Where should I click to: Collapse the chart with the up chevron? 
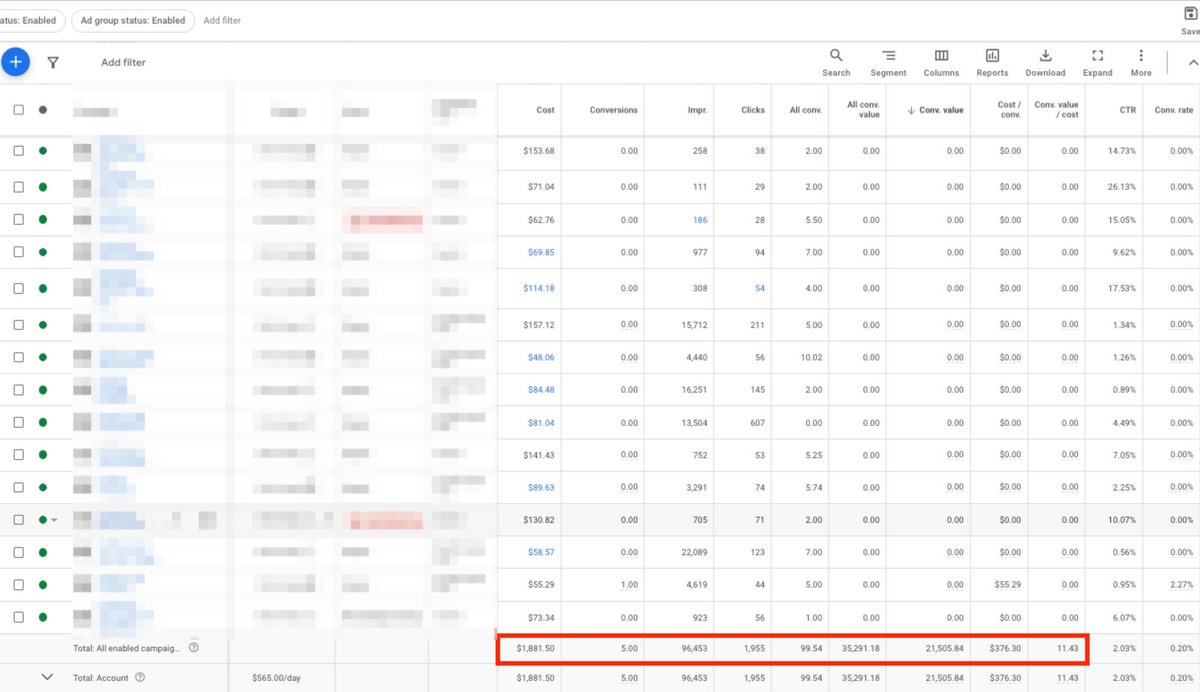pos(1192,62)
